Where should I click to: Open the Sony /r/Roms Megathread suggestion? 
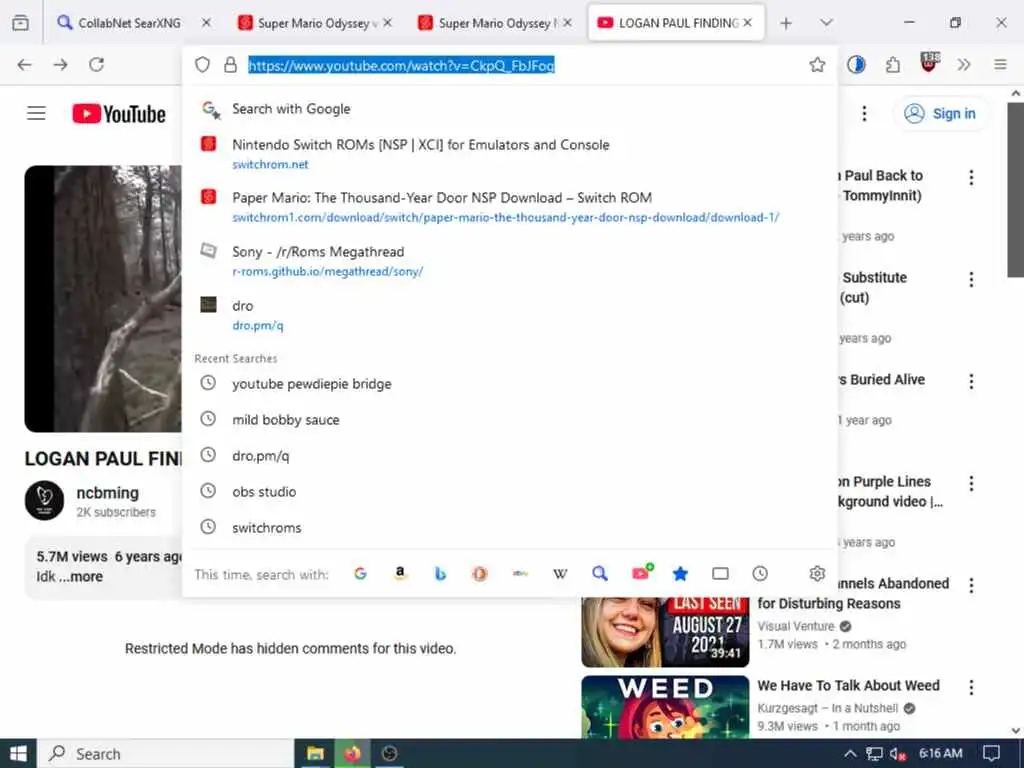coord(509,261)
